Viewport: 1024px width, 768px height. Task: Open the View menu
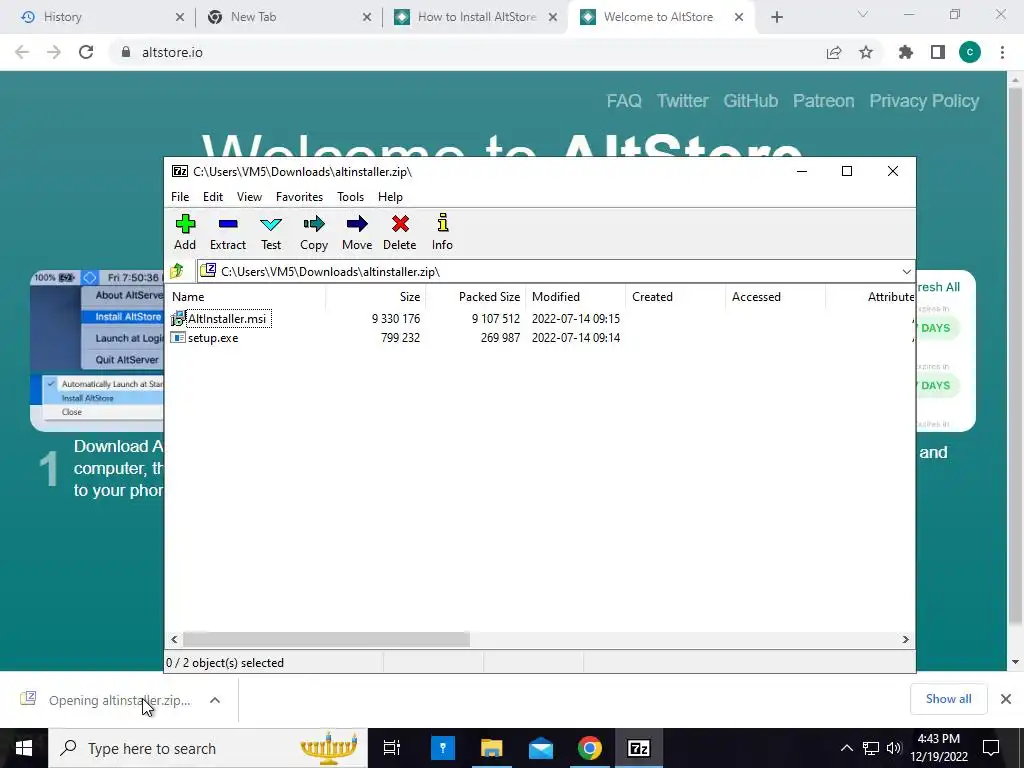pos(249,197)
